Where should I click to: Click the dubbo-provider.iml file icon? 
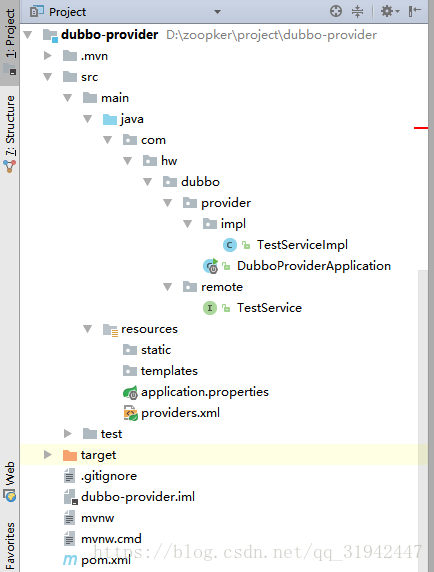71,497
